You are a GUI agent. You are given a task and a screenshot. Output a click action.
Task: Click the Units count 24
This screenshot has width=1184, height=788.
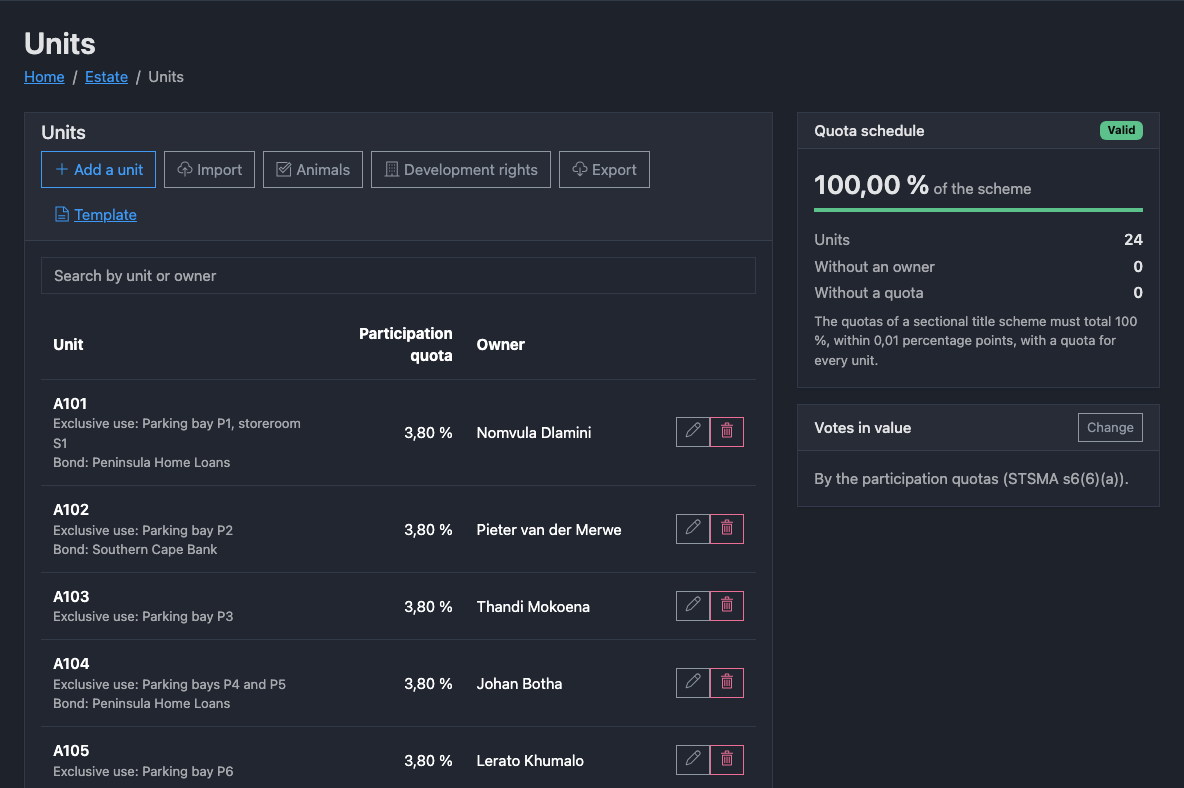click(x=1133, y=240)
